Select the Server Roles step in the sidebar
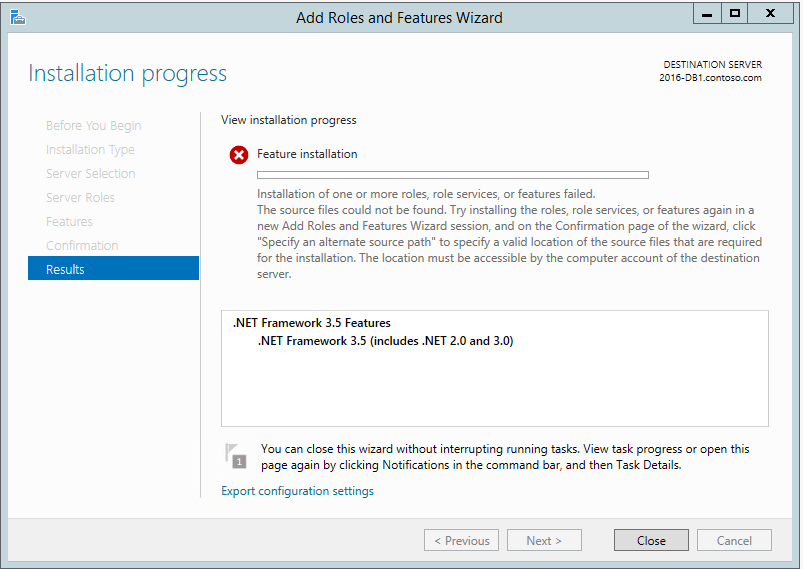 [80, 197]
